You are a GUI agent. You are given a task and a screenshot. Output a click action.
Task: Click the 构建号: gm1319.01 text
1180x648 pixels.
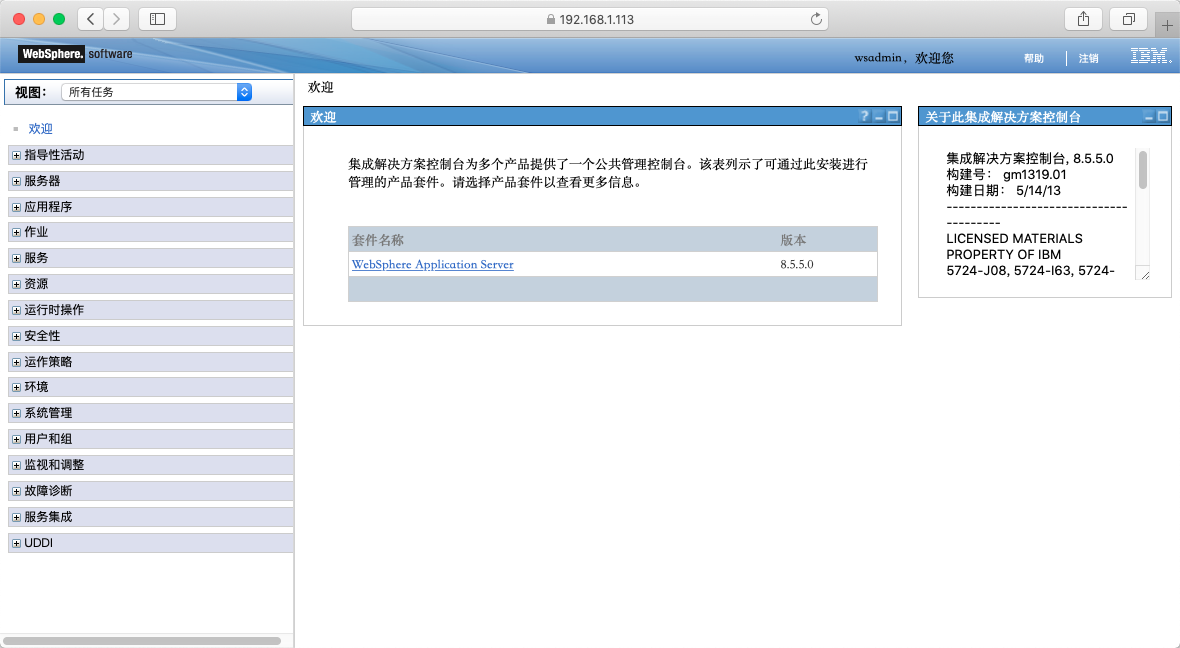pos(1006,175)
